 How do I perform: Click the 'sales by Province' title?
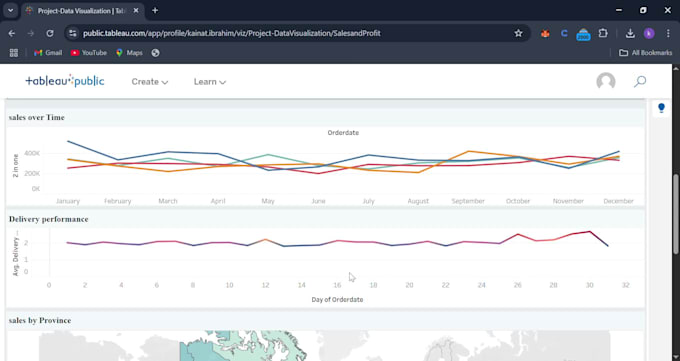[x=40, y=321]
